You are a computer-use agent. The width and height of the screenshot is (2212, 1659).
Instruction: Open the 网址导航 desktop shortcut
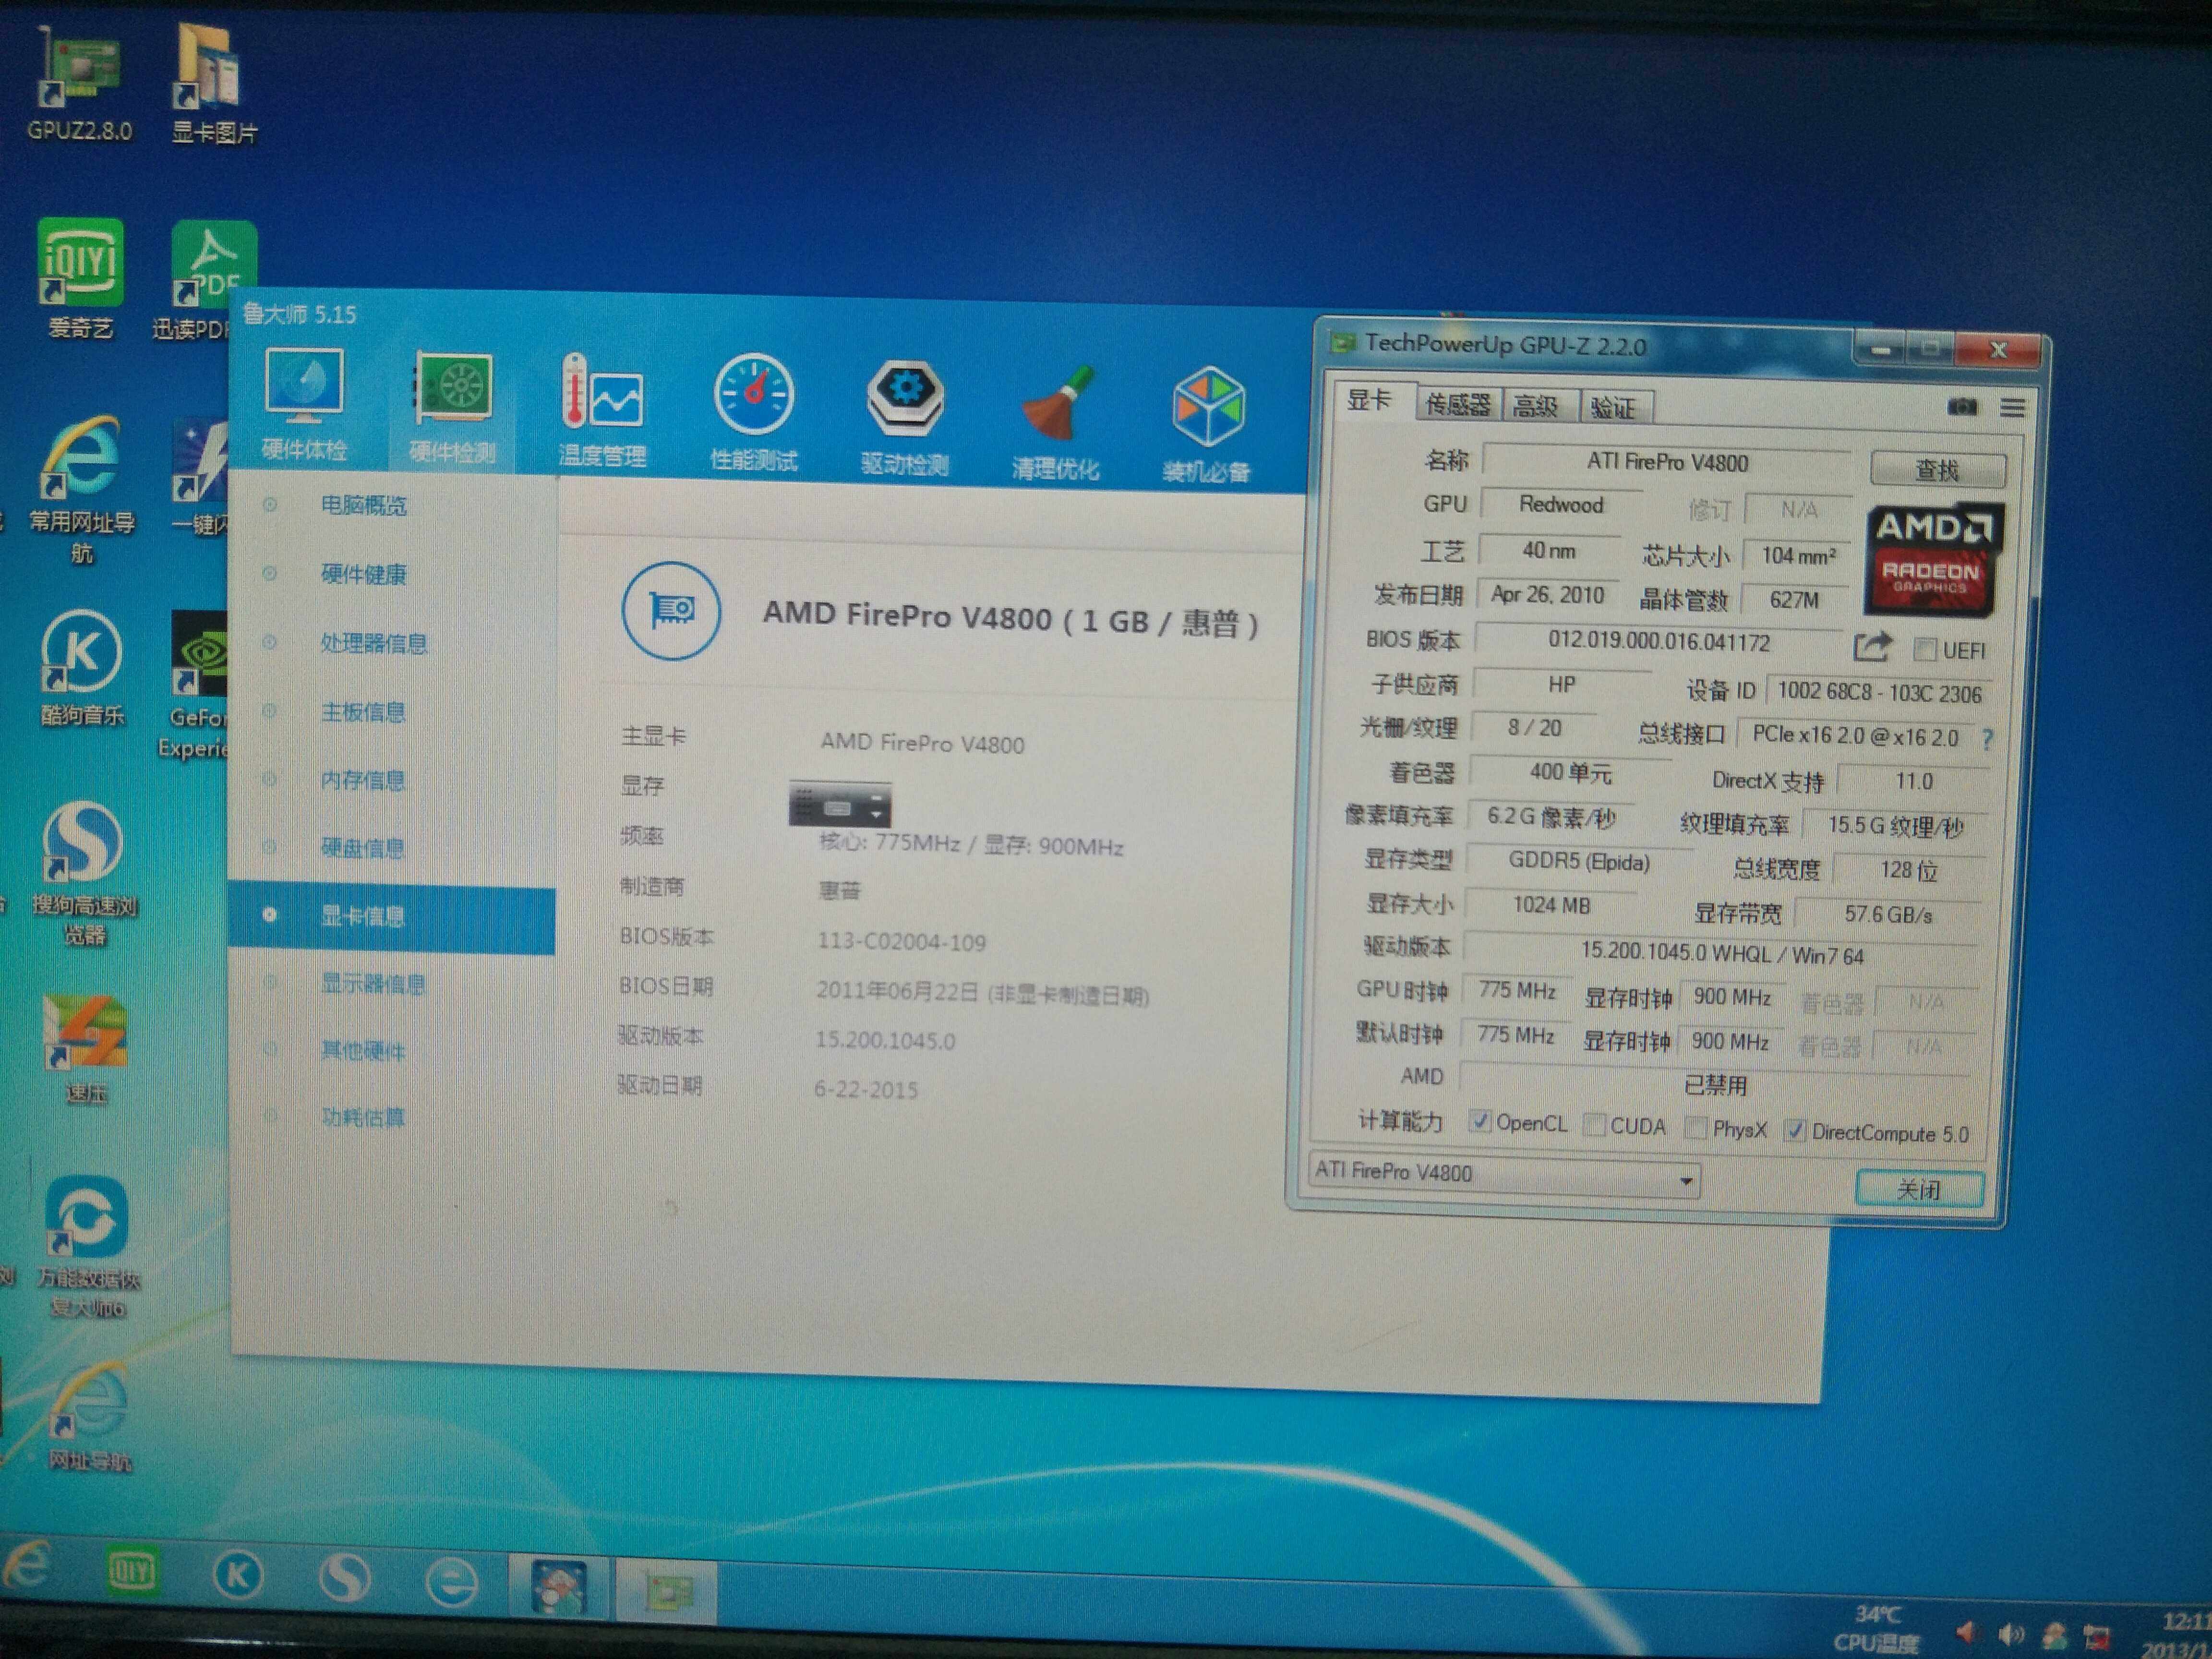90,1418
